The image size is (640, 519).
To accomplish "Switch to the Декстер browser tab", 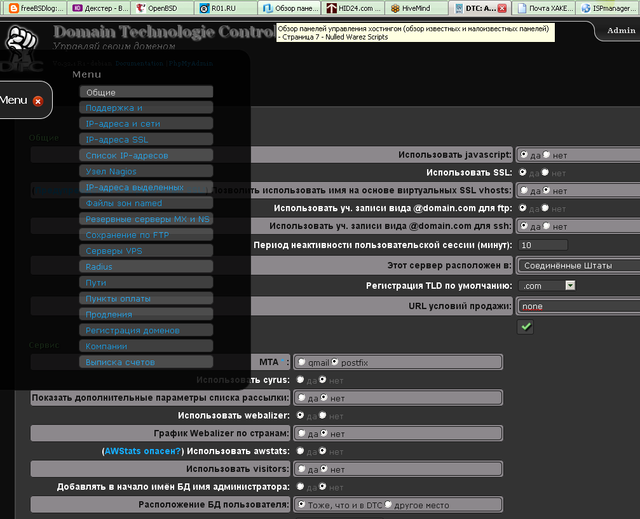I will [x=100, y=8].
